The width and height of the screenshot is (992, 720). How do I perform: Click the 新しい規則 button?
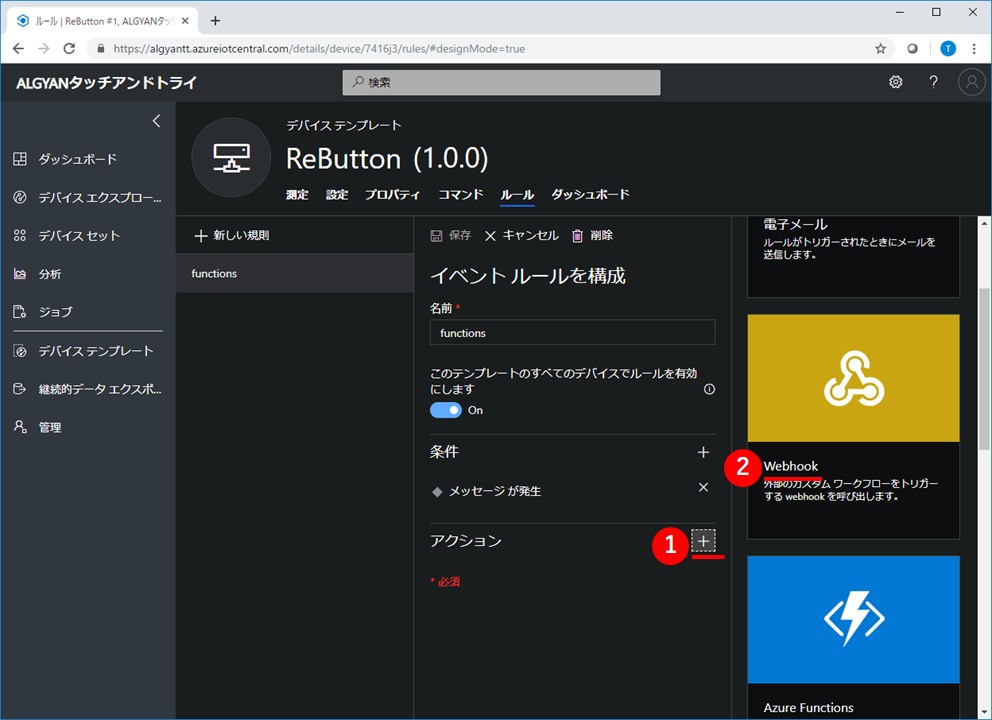[x=232, y=235]
